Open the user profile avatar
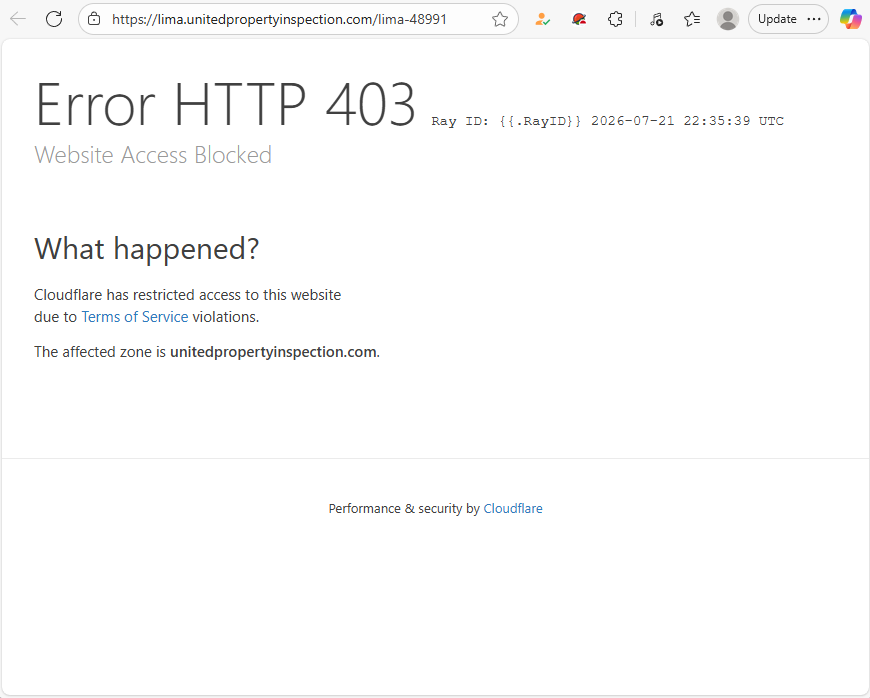Viewport: 870px width, 698px height. (x=727, y=19)
